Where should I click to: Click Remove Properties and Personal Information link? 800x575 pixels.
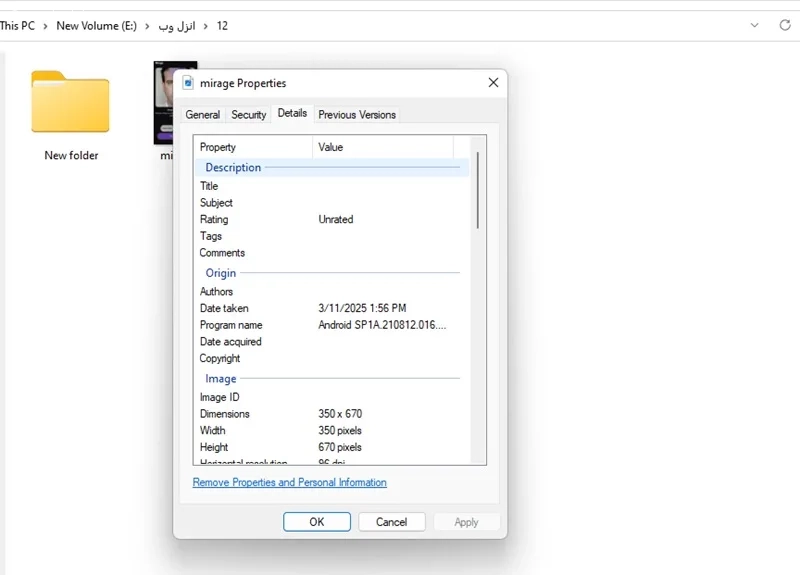coord(289,482)
